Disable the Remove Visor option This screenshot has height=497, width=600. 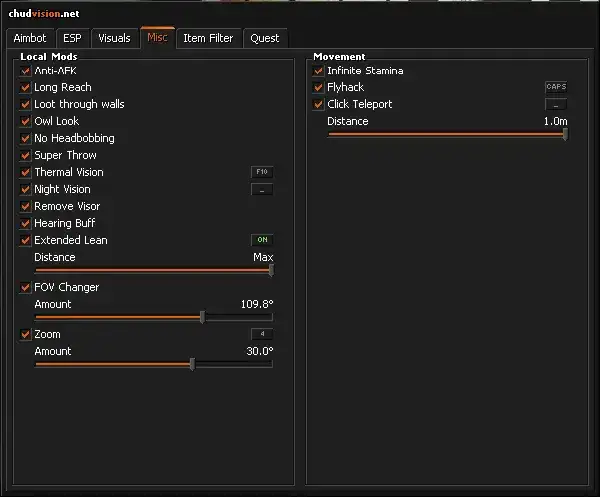26,206
